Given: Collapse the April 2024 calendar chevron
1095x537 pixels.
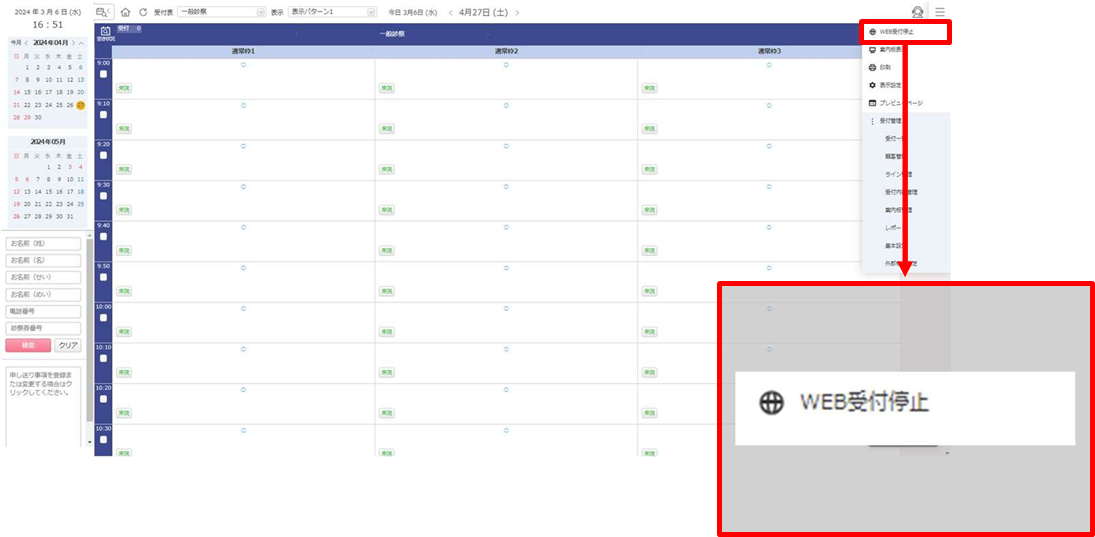Looking at the screenshot, I should pyautogui.click(x=81, y=43).
